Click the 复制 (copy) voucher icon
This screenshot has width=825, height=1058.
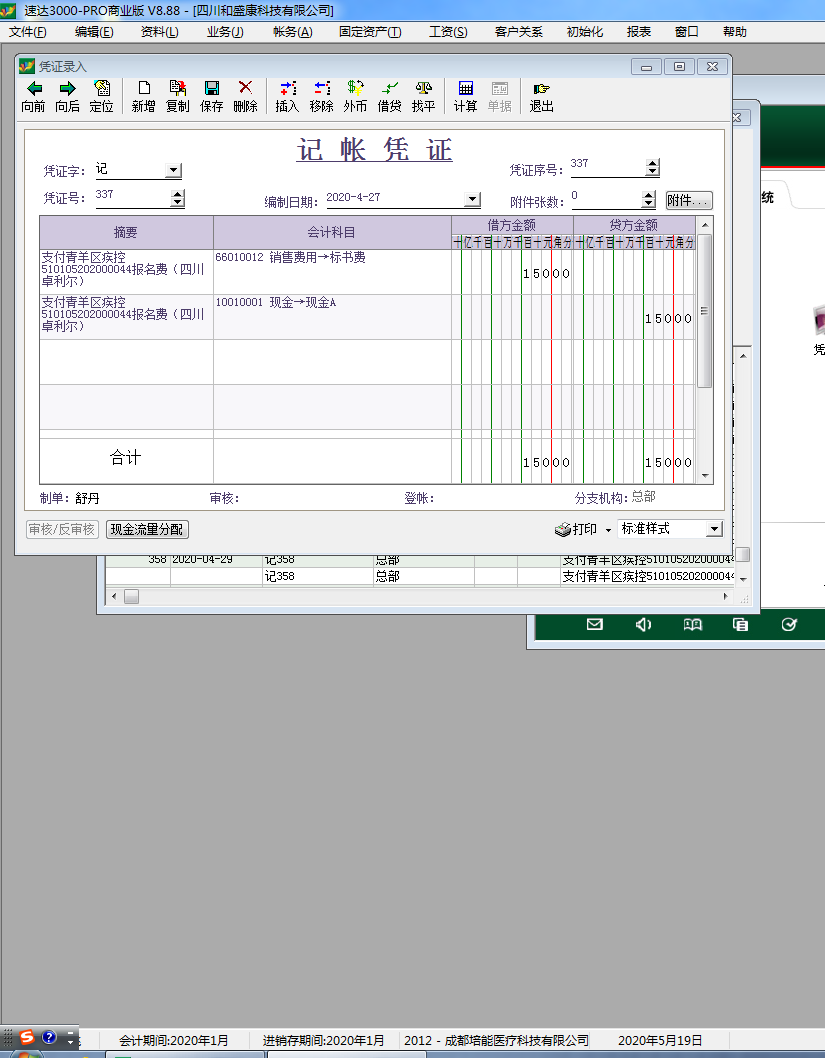point(178,89)
